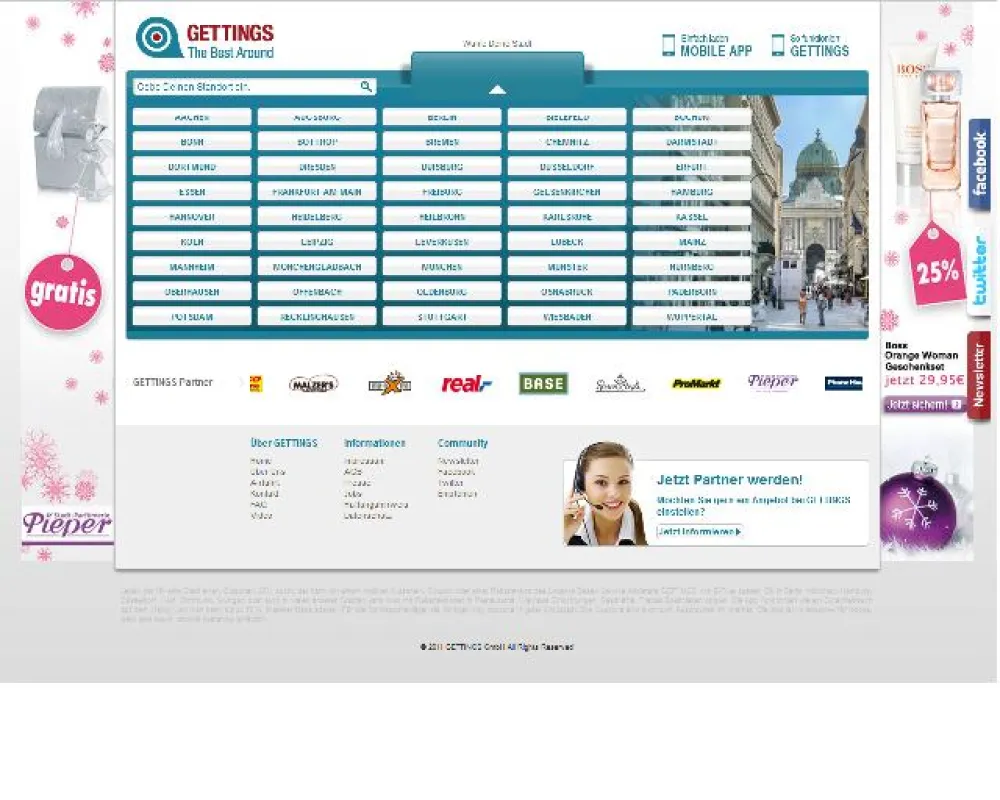Select the city Bottrop

317,142
